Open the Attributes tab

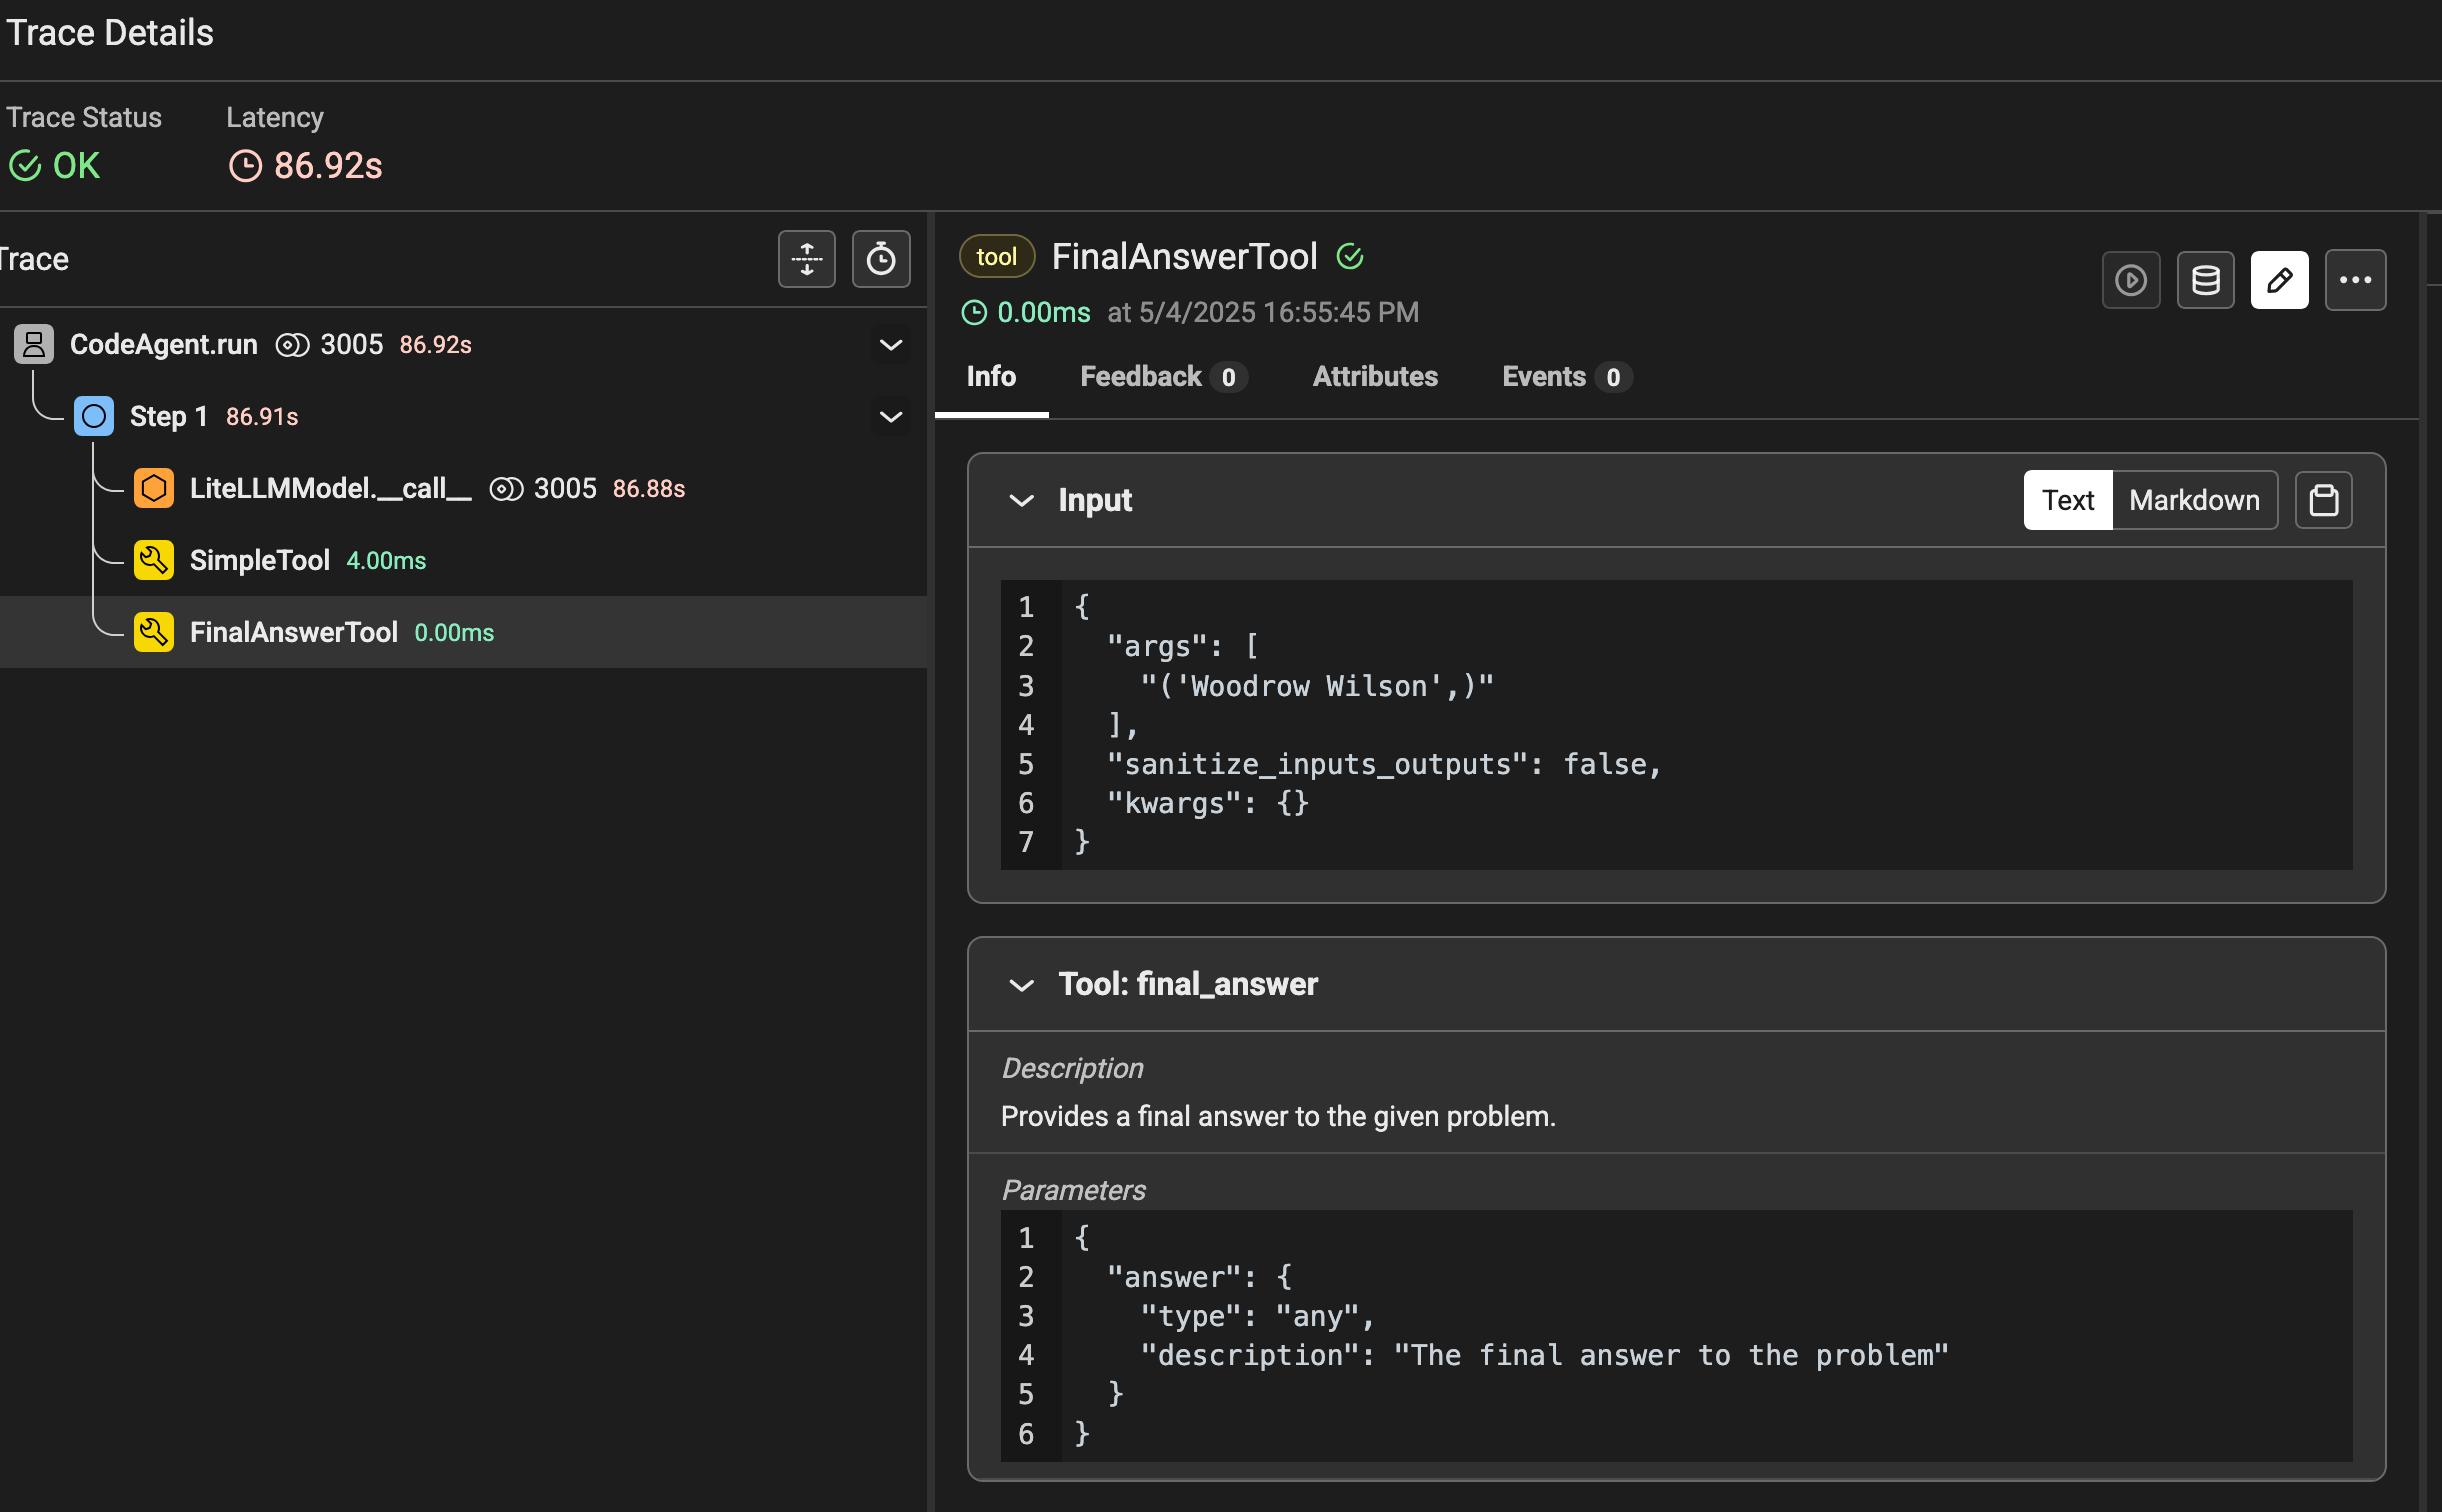[x=1375, y=377]
